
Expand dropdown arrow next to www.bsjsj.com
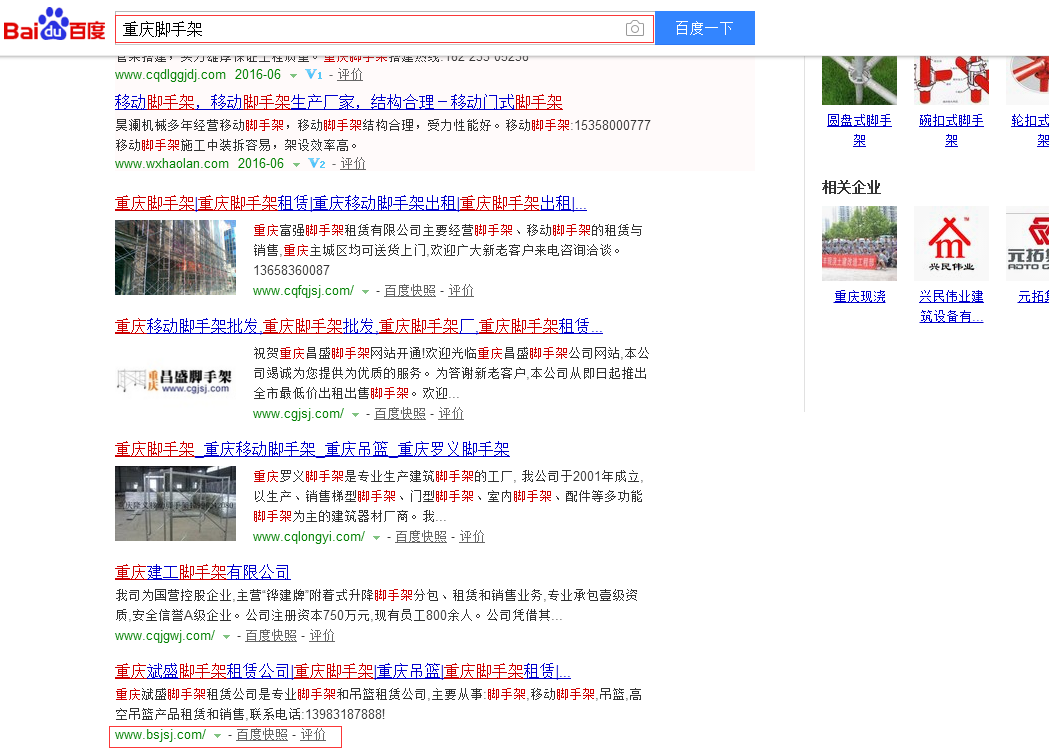[x=217, y=736]
